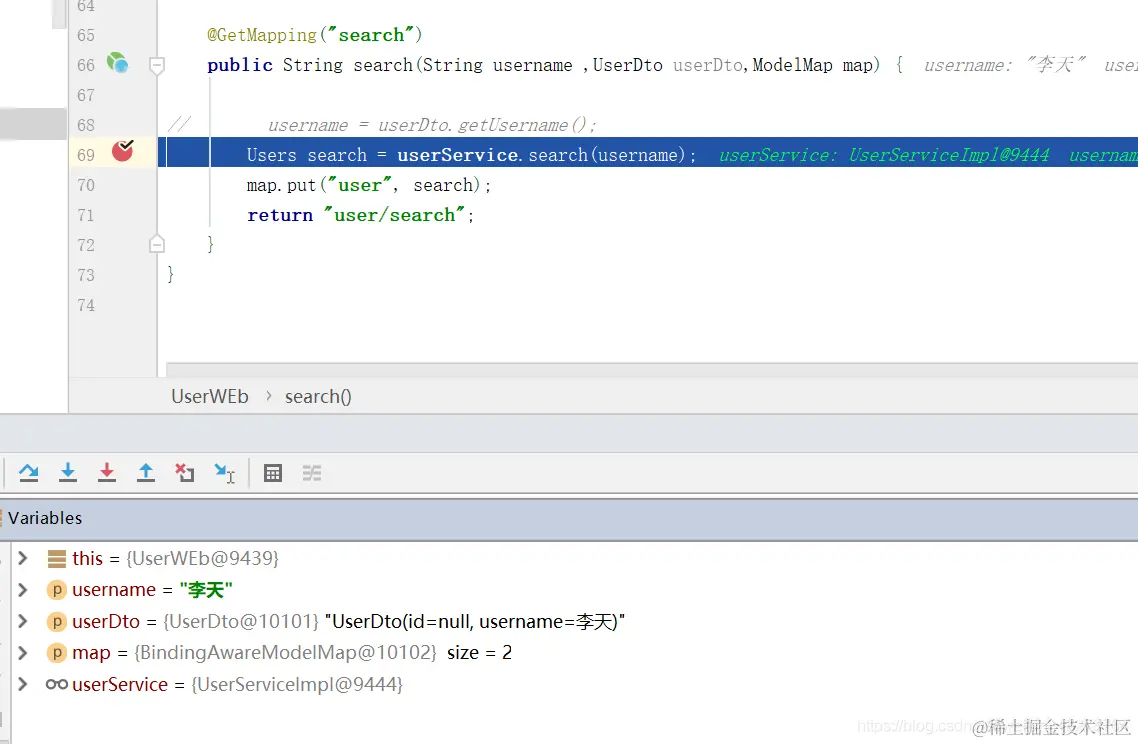Click the ModelMap parameter type on line 66
This screenshot has width=1138, height=744.
pos(793,65)
